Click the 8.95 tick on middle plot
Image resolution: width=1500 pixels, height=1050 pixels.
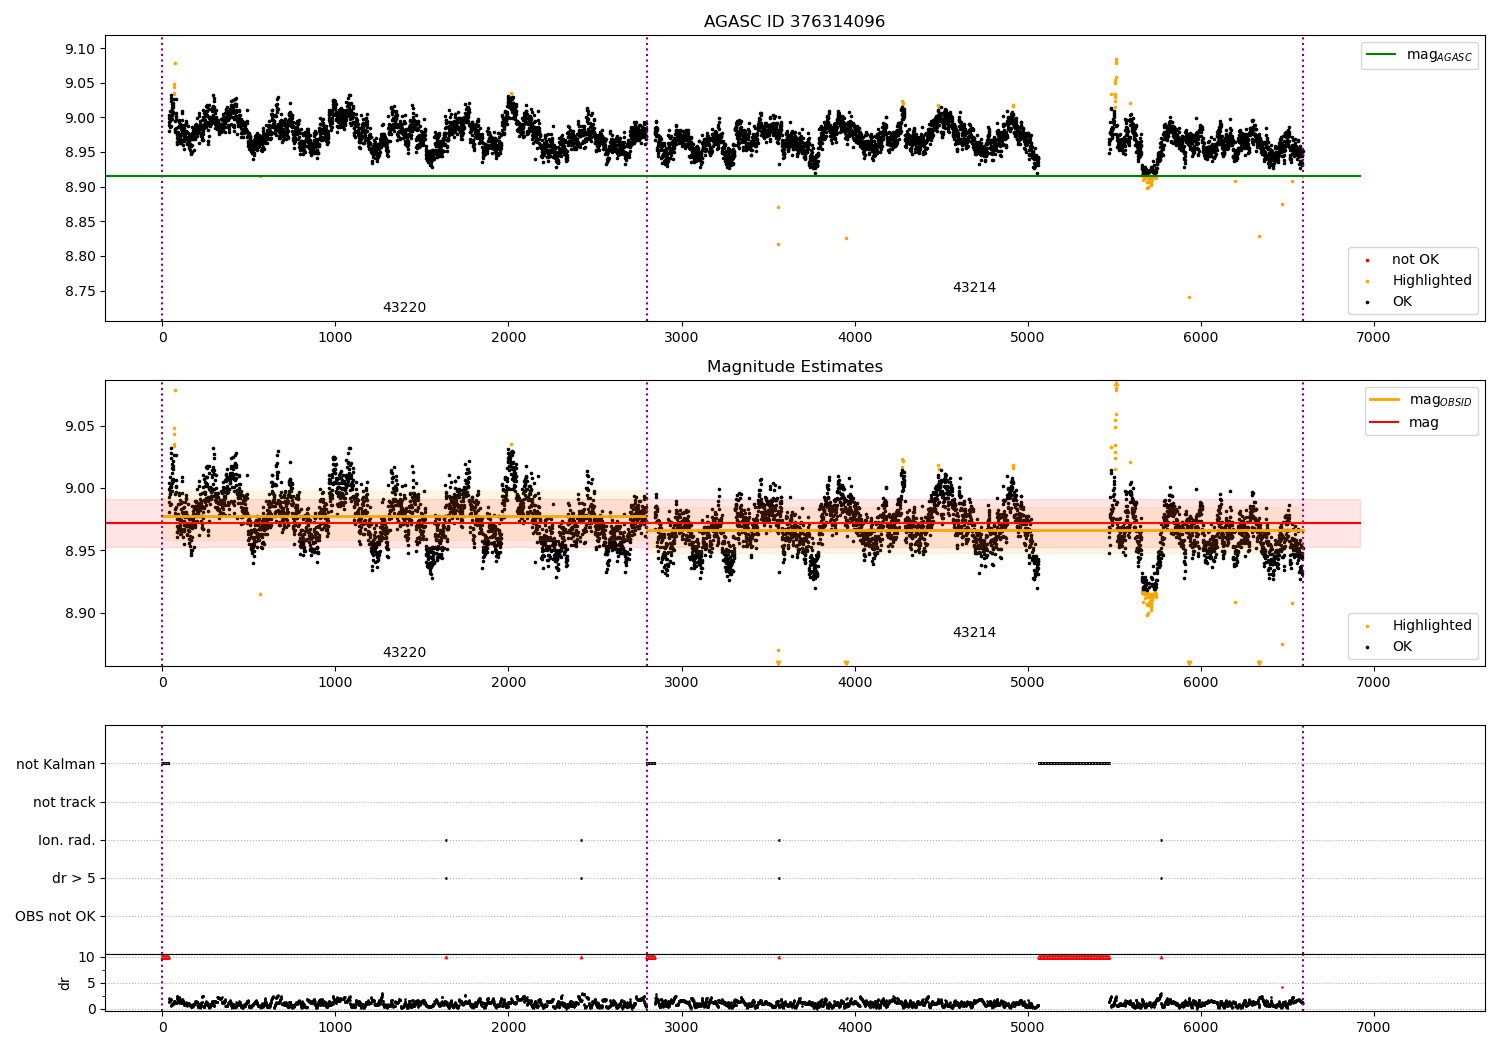pyautogui.click(x=79, y=552)
